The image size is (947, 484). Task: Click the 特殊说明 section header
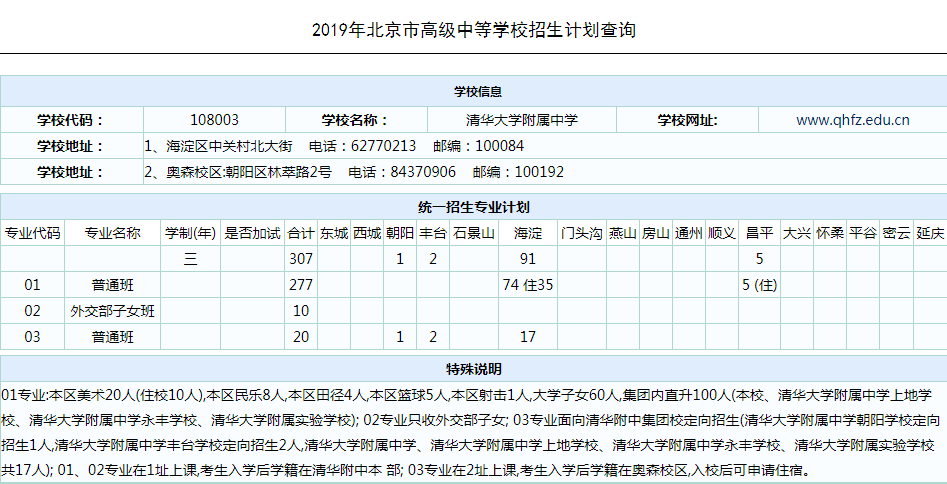[474, 369]
